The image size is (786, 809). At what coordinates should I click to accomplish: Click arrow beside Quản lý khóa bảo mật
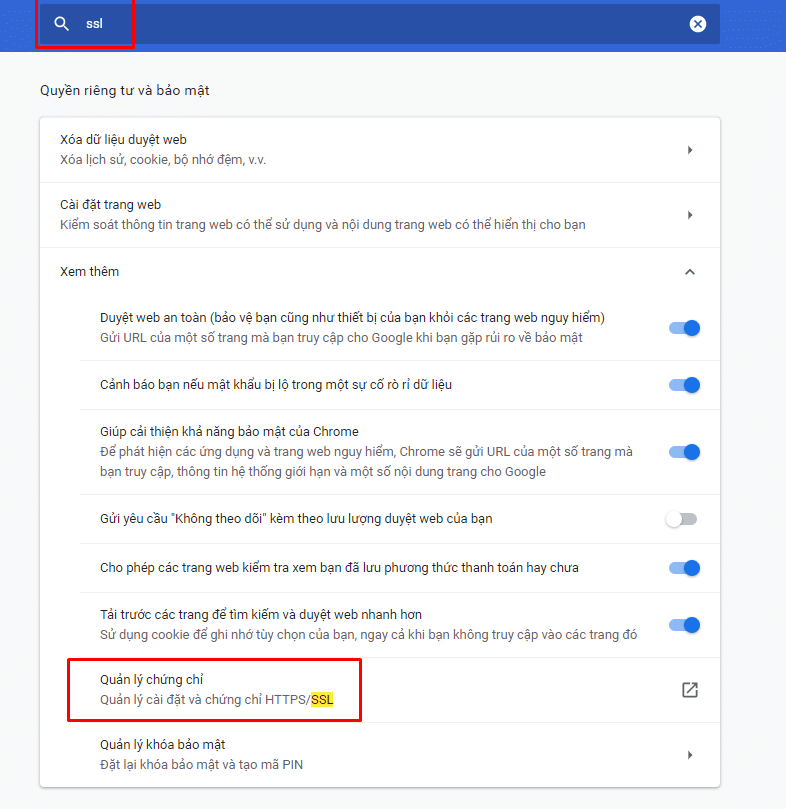pyautogui.click(x=689, y=755)
